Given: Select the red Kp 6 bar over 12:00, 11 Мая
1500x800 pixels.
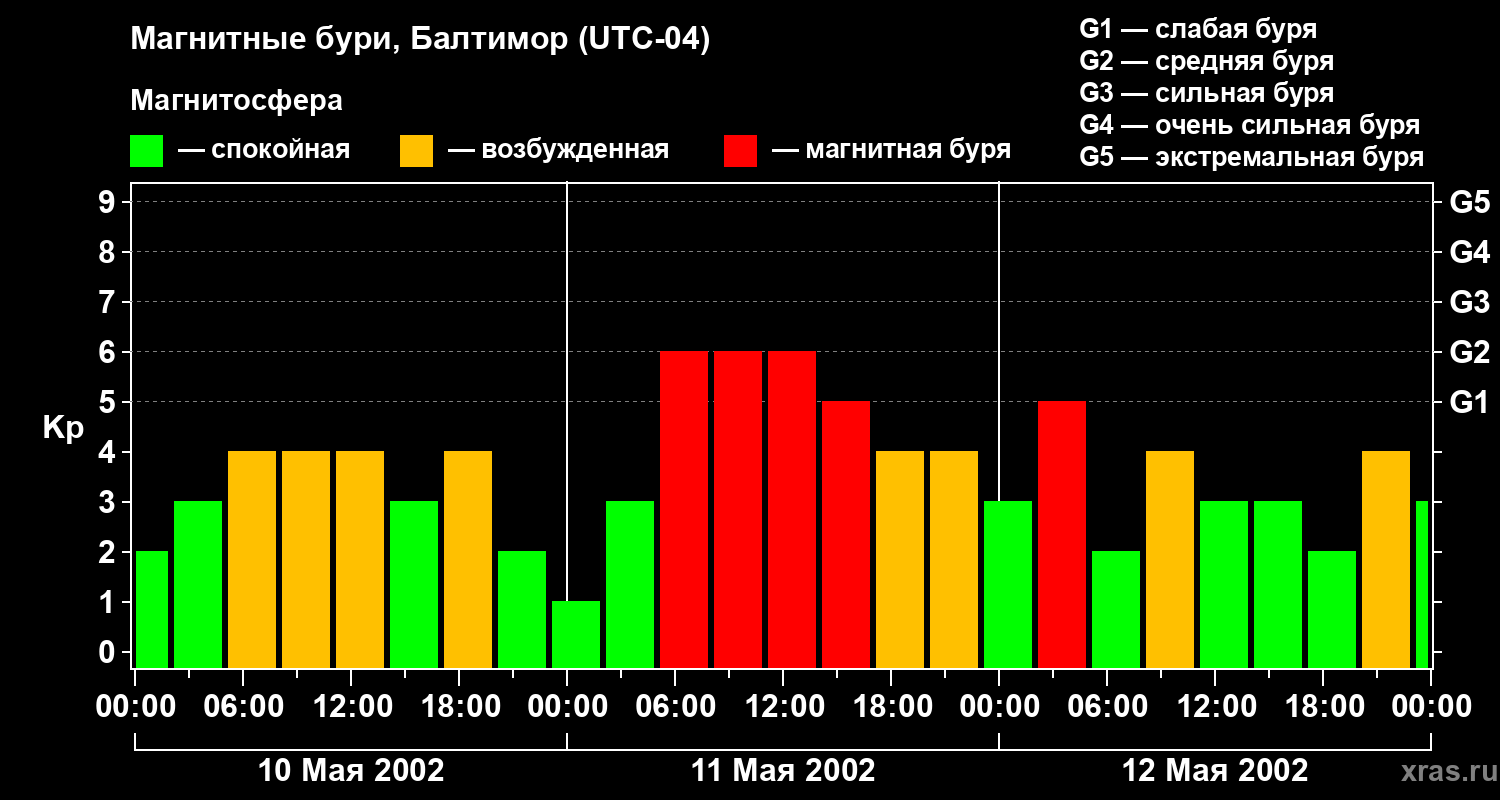Looking at the screenshot, I should pos(792,509).
